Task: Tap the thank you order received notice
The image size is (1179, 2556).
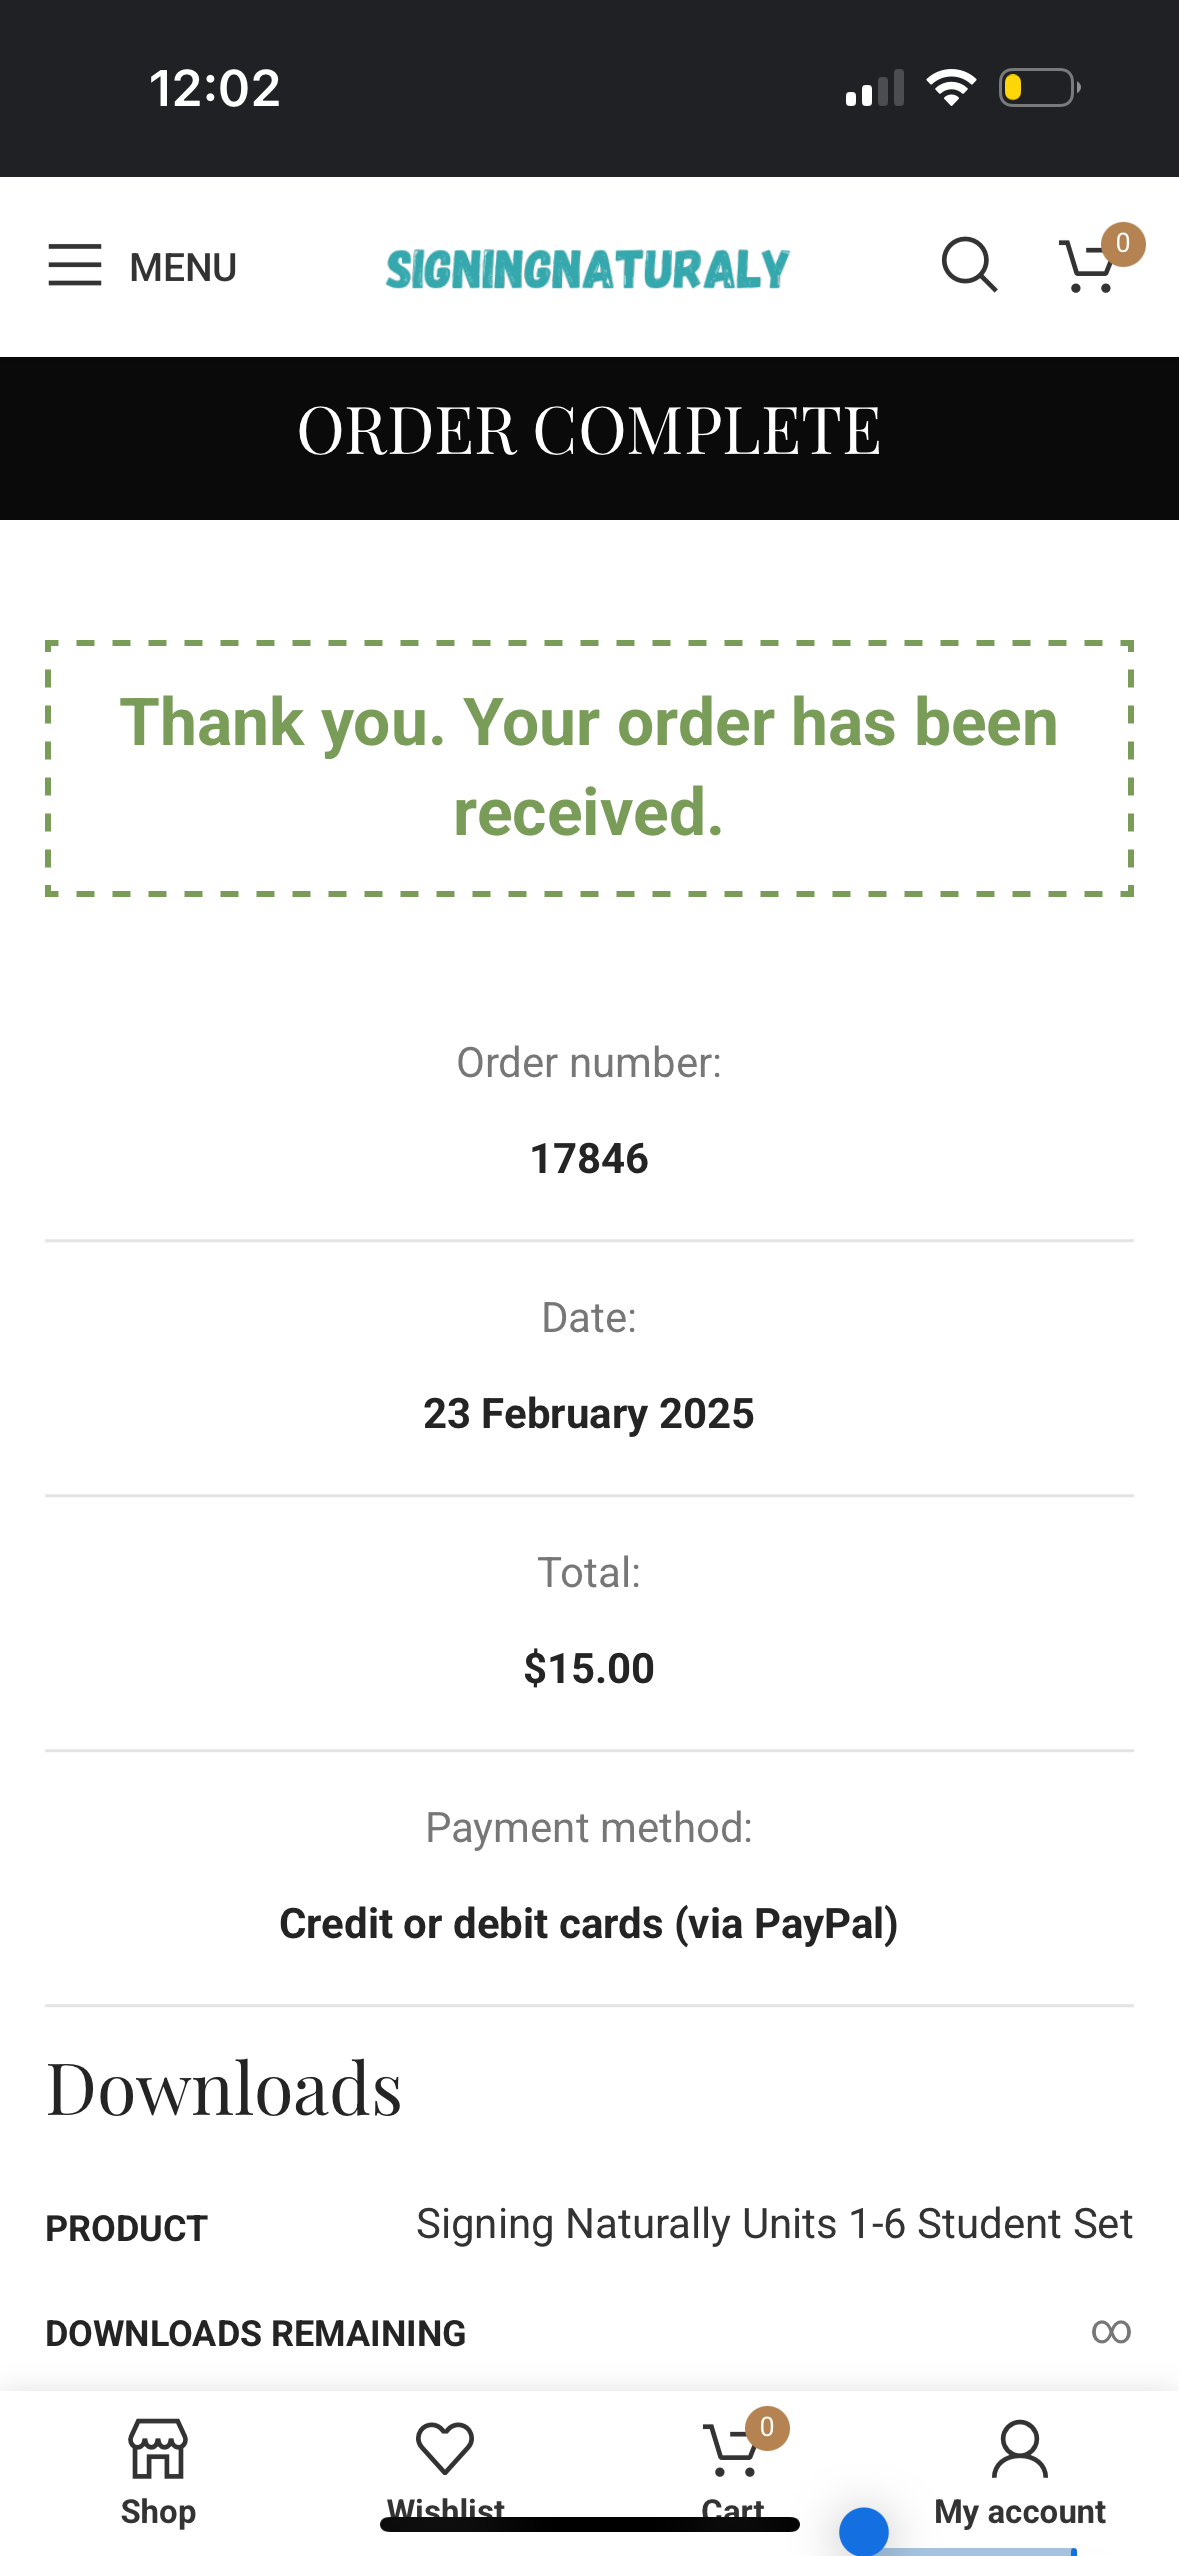Action: click(589, 766)
